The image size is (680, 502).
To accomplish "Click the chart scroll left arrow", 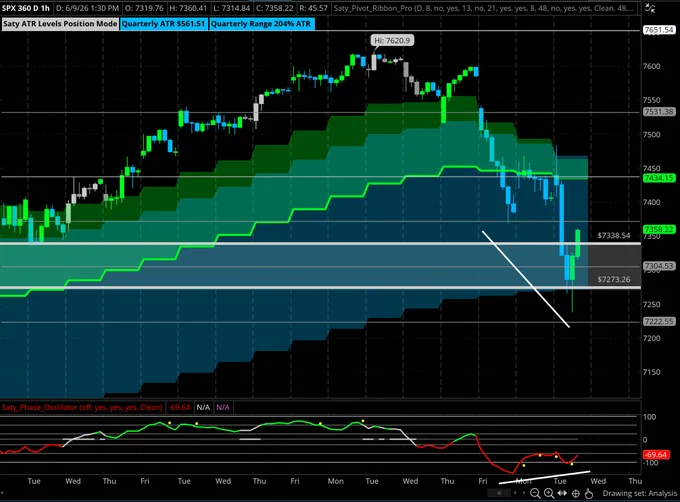I will coord(515,493).
